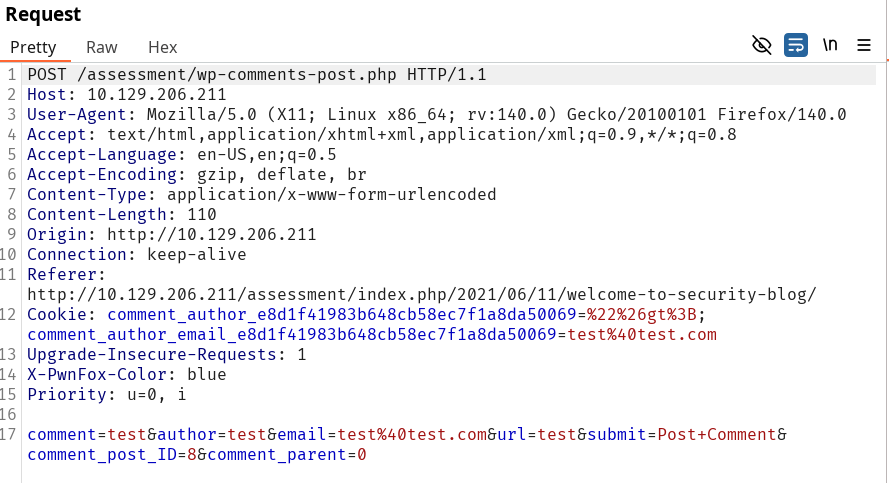Click the comment_author_email cookie value test%40test.com
Screen dimensions: 889x483
tap(642, 334)
